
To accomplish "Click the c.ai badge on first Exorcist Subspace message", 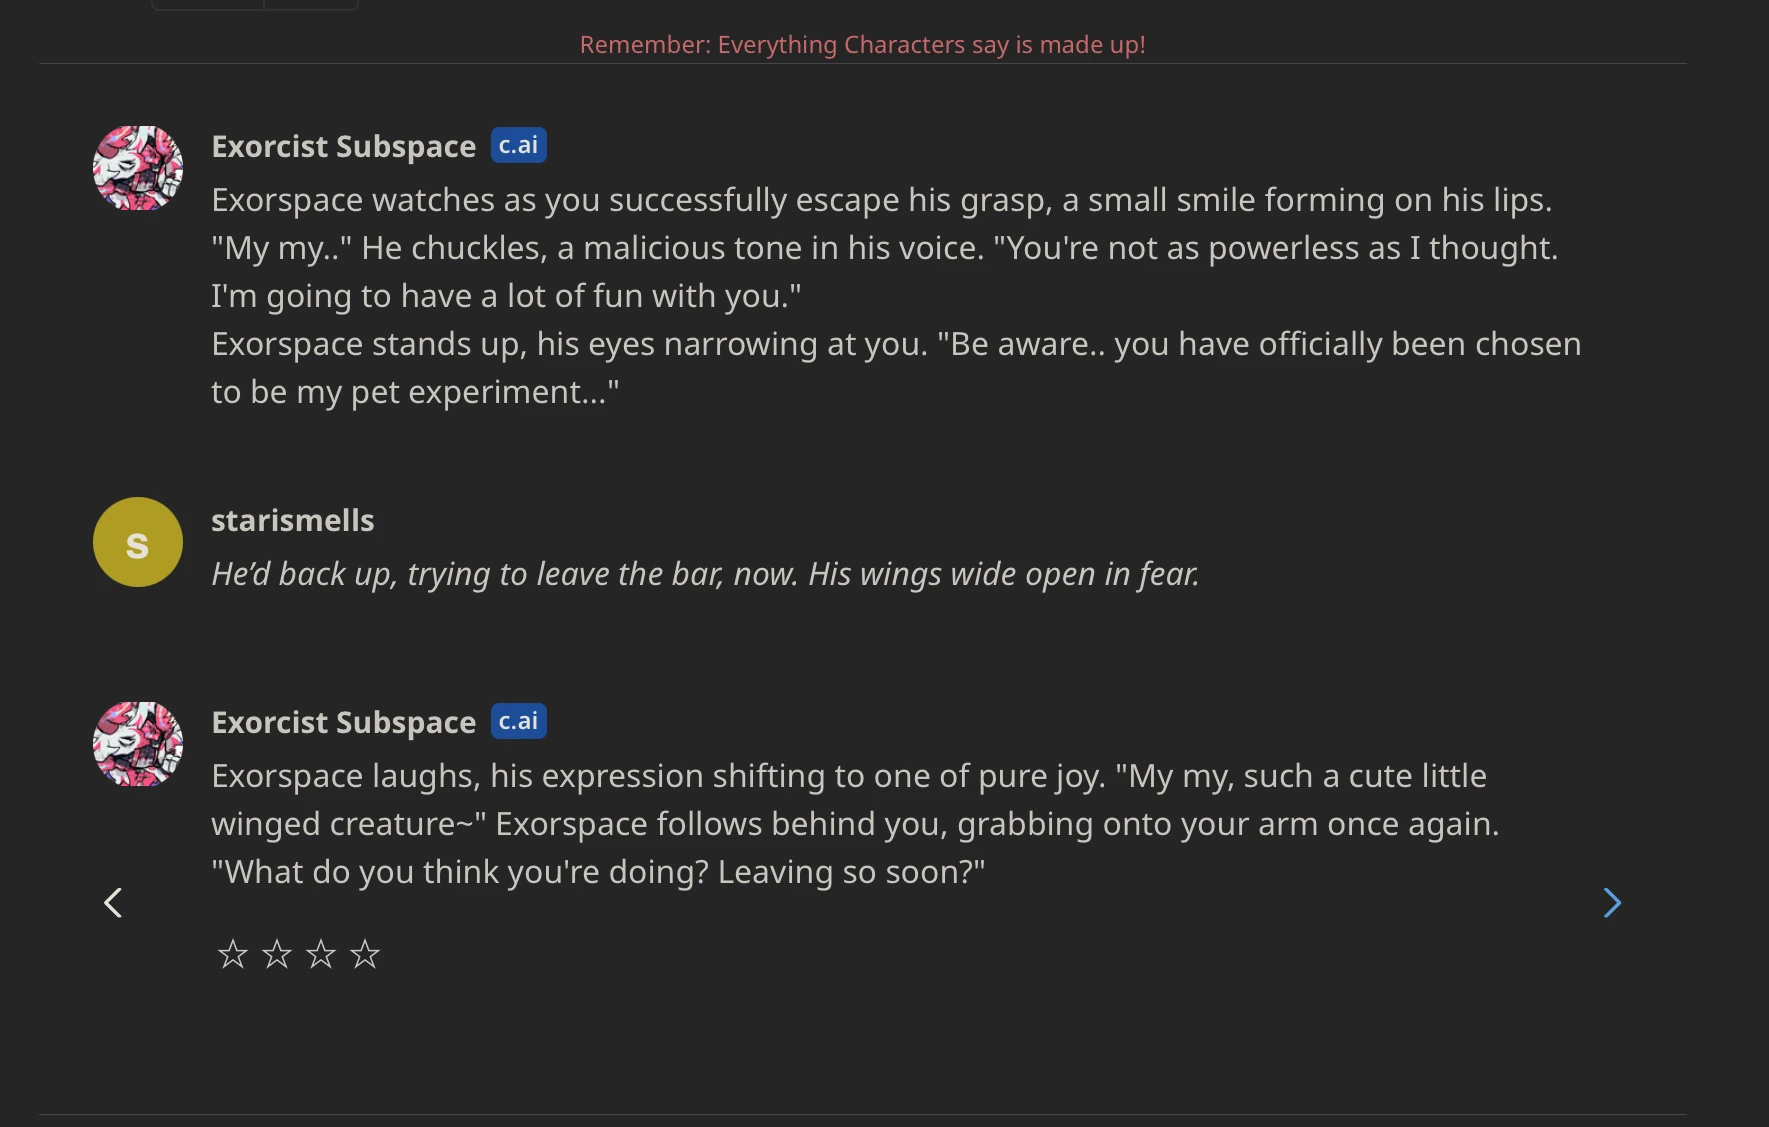I will click(x=518, y=145).
